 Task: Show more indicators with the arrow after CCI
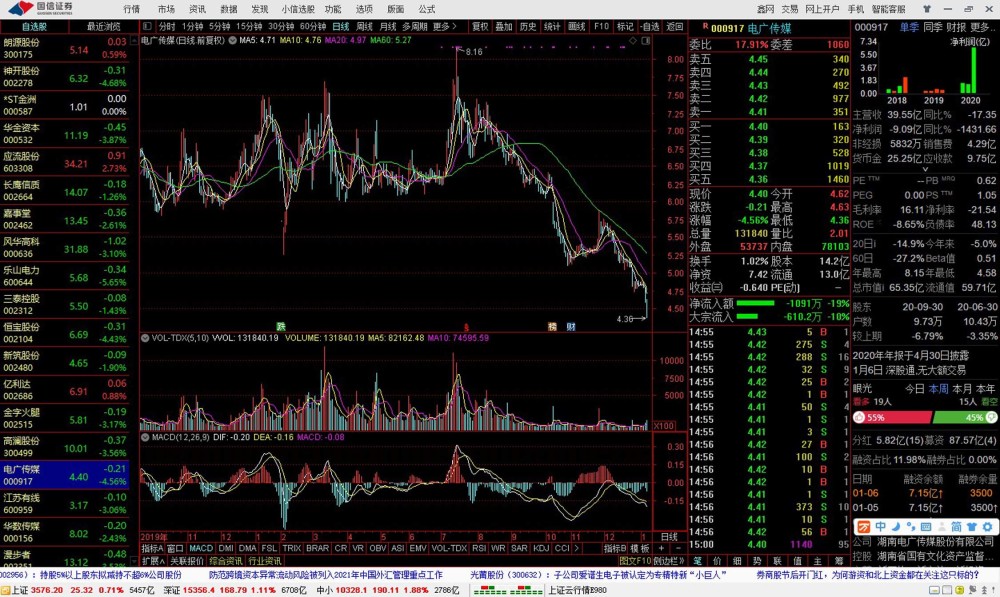(577, 549)
